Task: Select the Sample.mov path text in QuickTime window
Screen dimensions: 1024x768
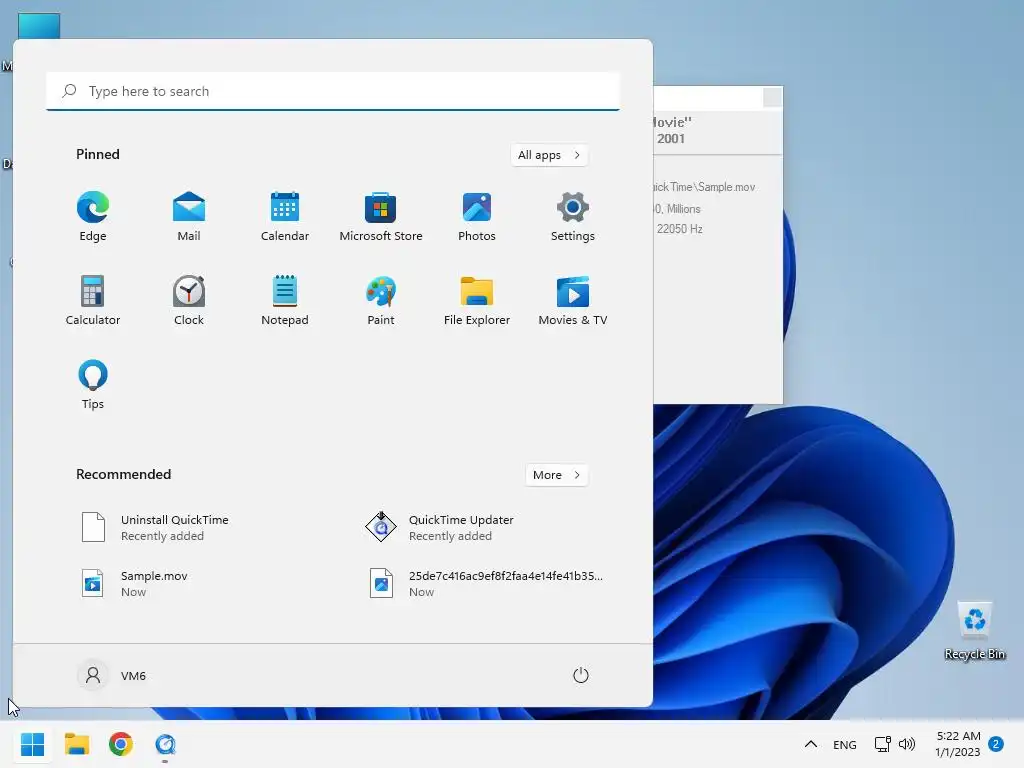Action: pyautogui.click(x=704, y=187)
